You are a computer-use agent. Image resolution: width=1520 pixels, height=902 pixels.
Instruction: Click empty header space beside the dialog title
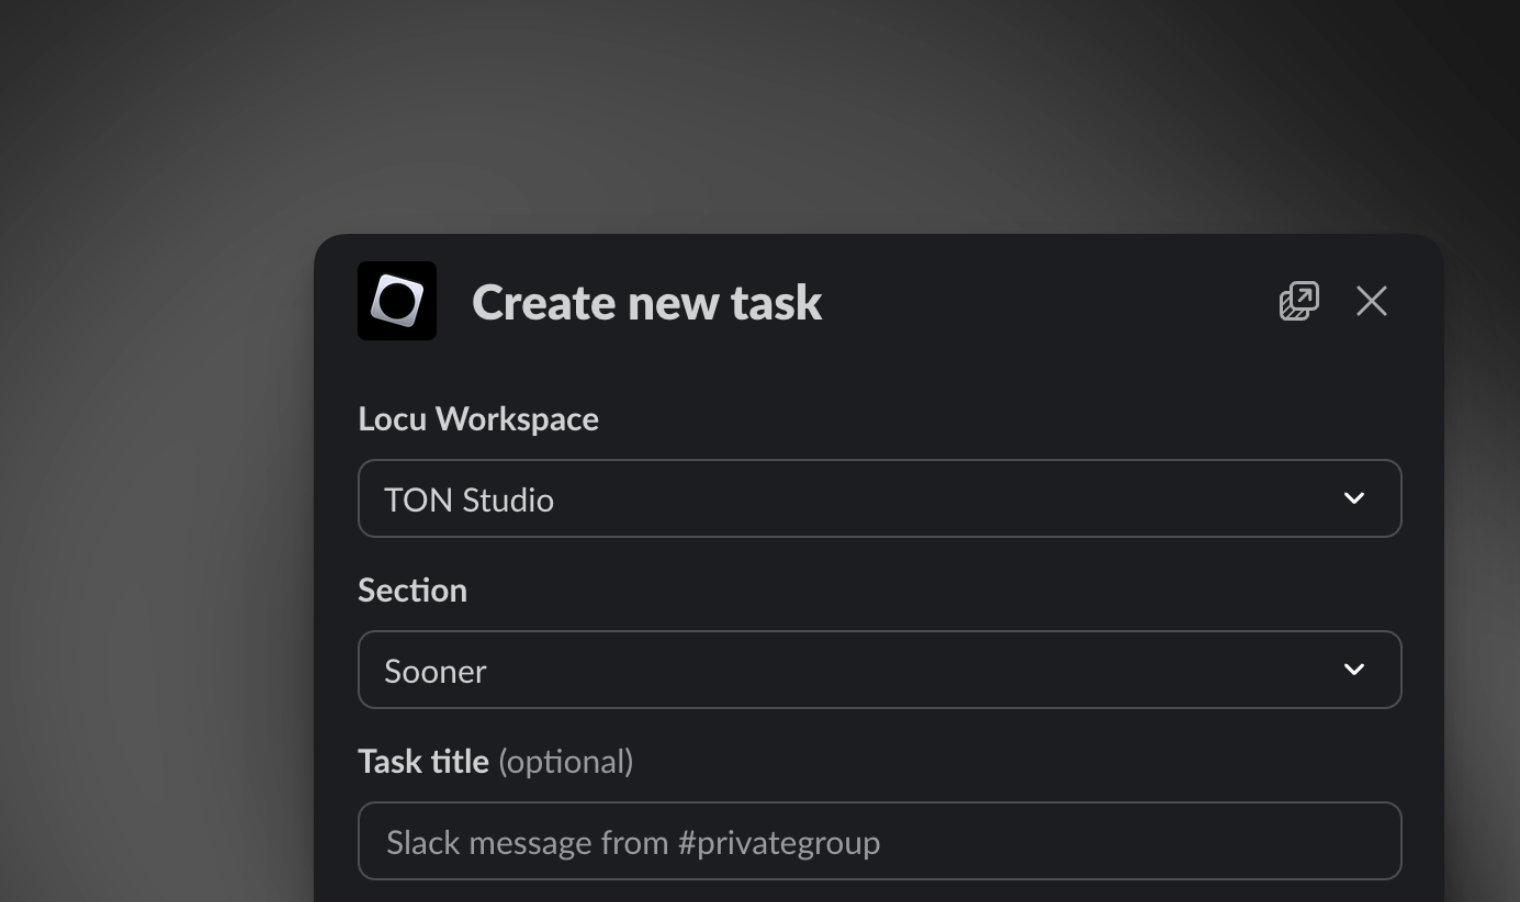(x=1040, y=302)
